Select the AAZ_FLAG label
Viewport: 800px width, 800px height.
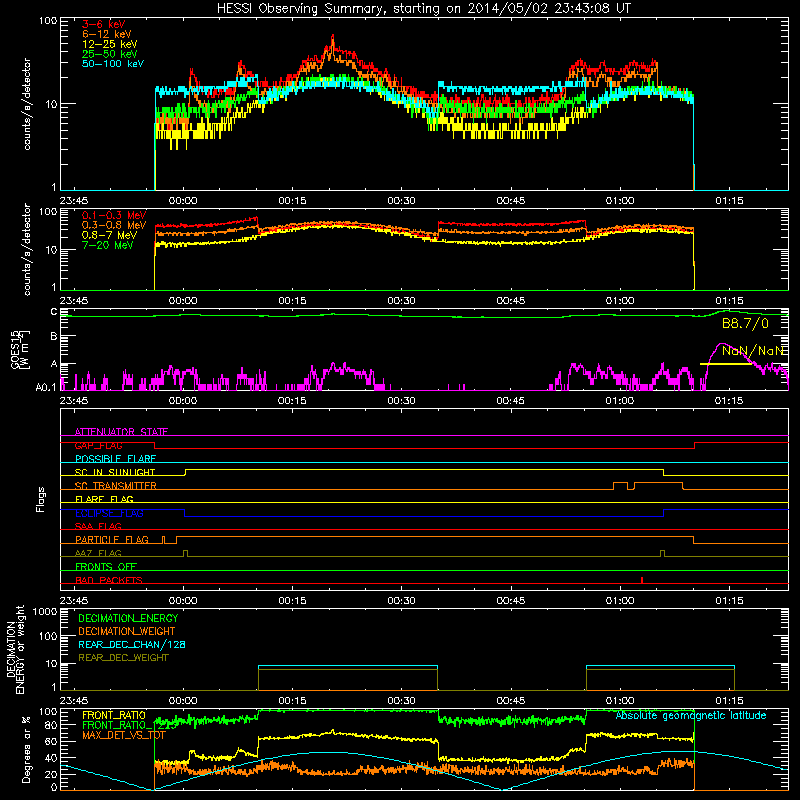click(x=98, y=553)
